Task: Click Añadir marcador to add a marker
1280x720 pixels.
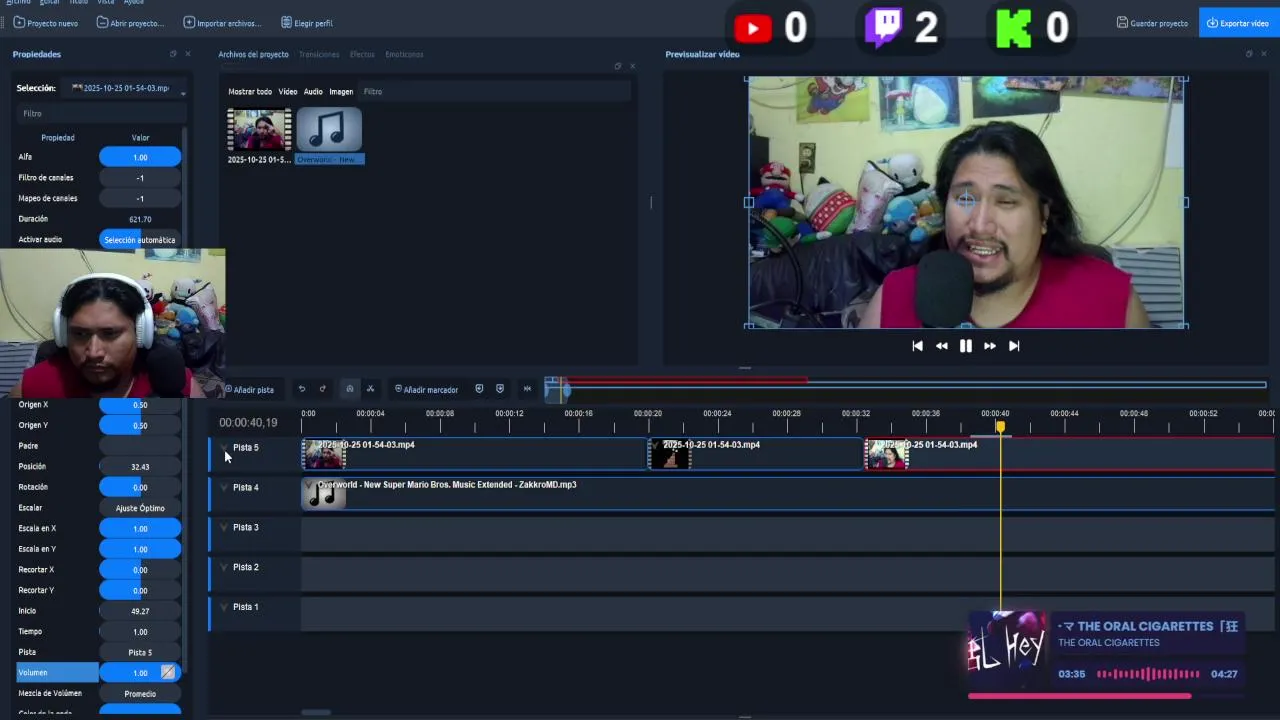Action: [x=426, y=389]
